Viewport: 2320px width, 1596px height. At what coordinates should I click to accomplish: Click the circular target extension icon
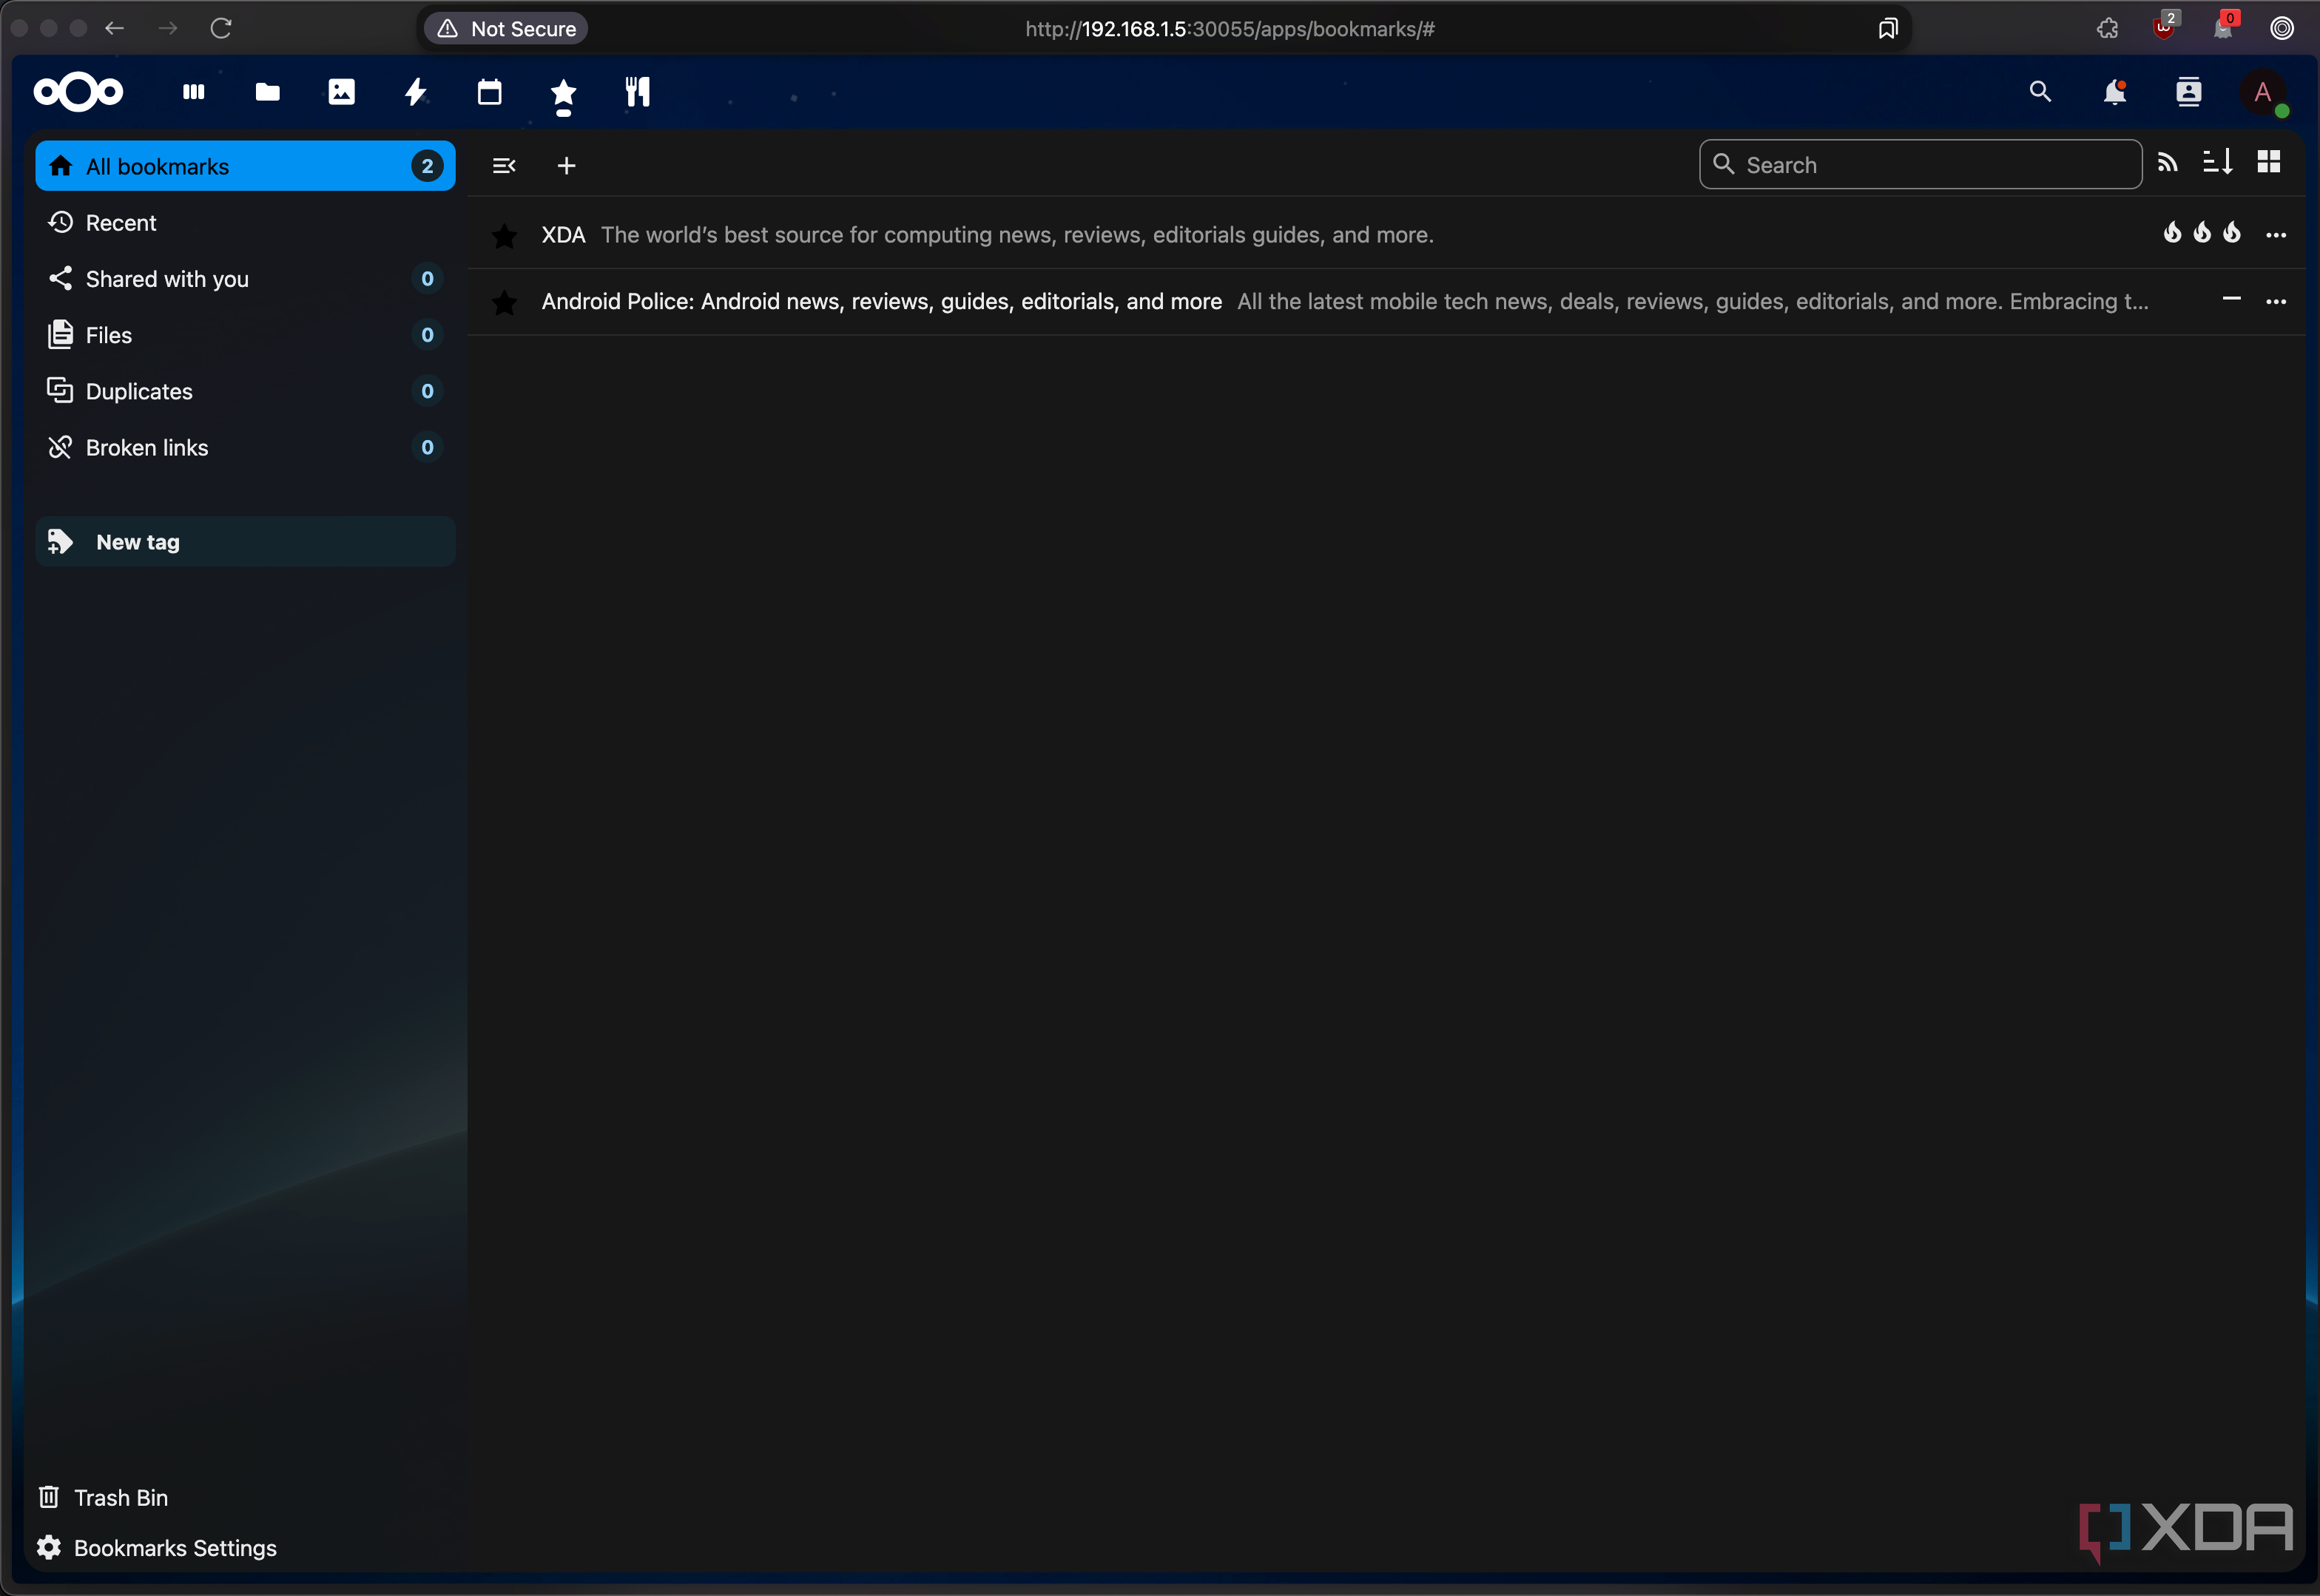click(x=2281, y=28)
